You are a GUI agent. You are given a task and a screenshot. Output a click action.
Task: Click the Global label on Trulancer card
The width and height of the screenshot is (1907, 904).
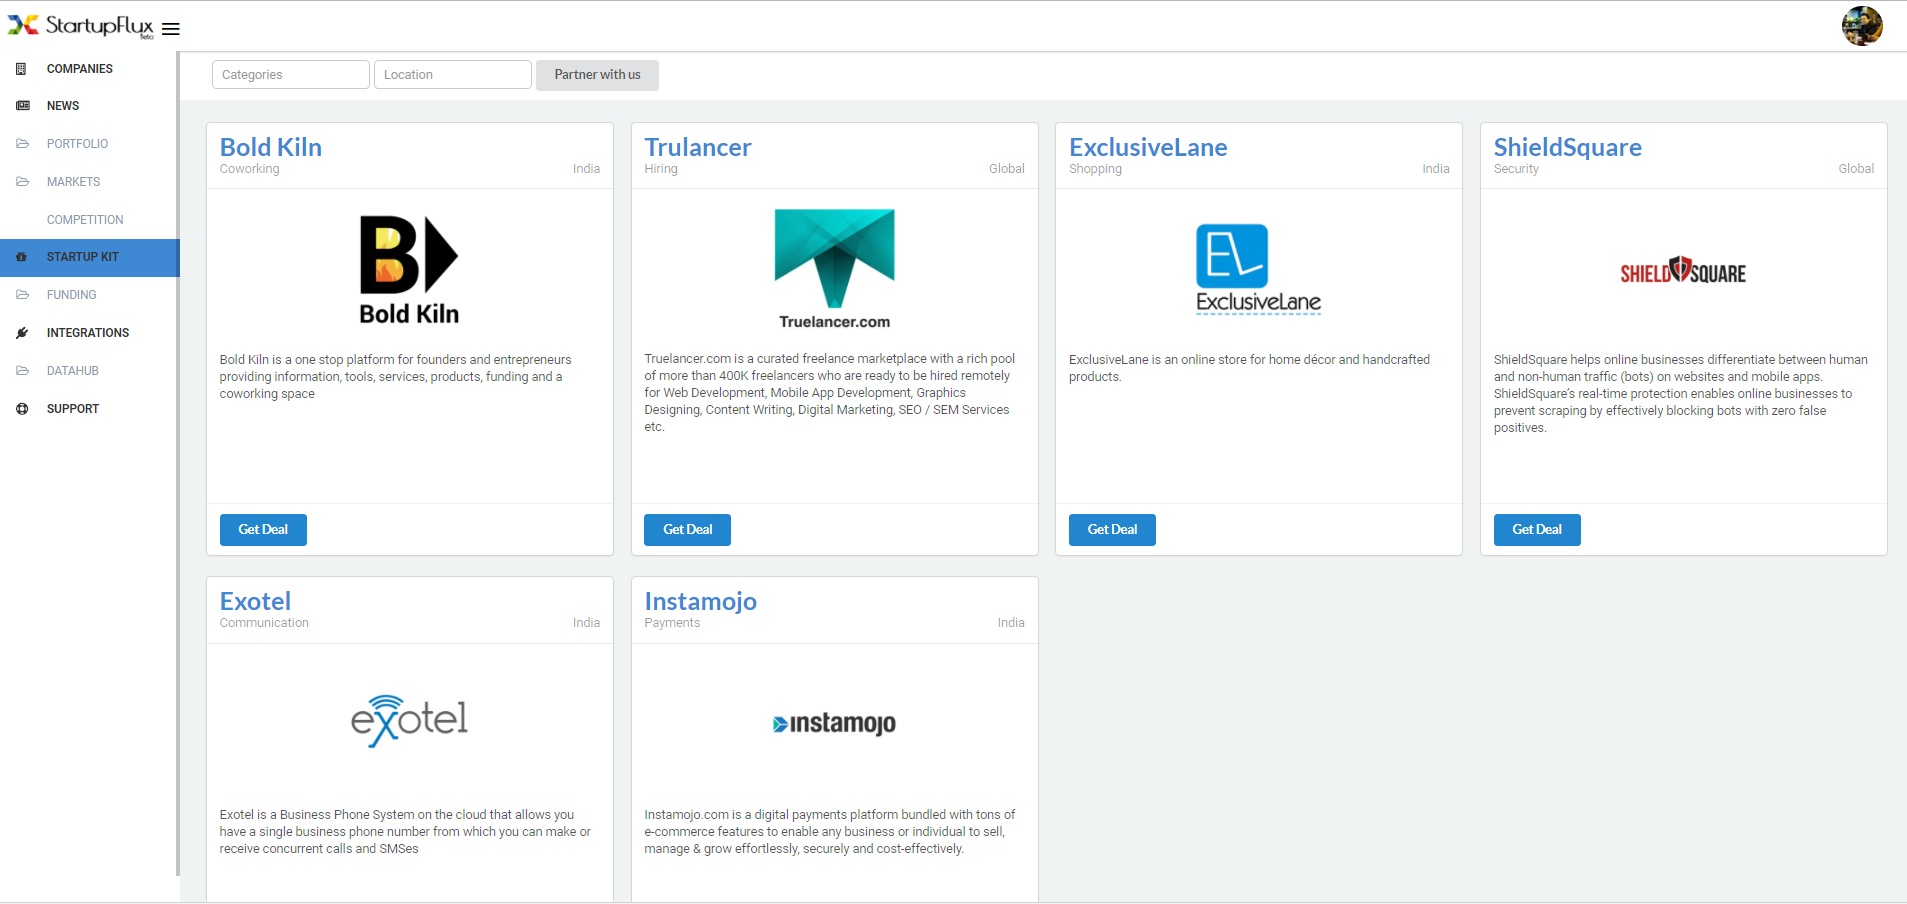(x=1007, y=169)
